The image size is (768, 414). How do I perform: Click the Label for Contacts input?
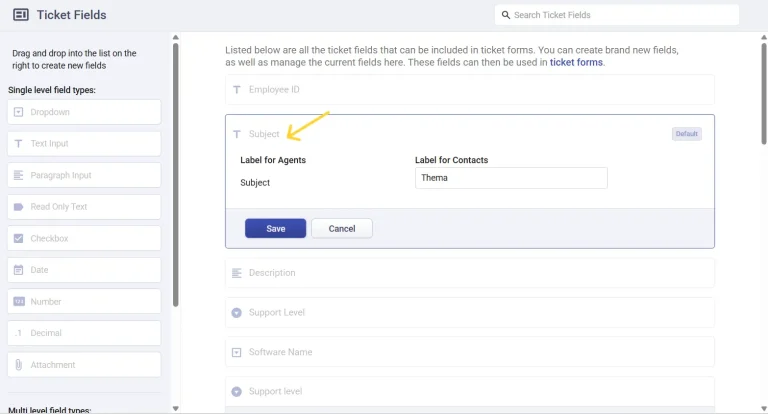[511, 178]
